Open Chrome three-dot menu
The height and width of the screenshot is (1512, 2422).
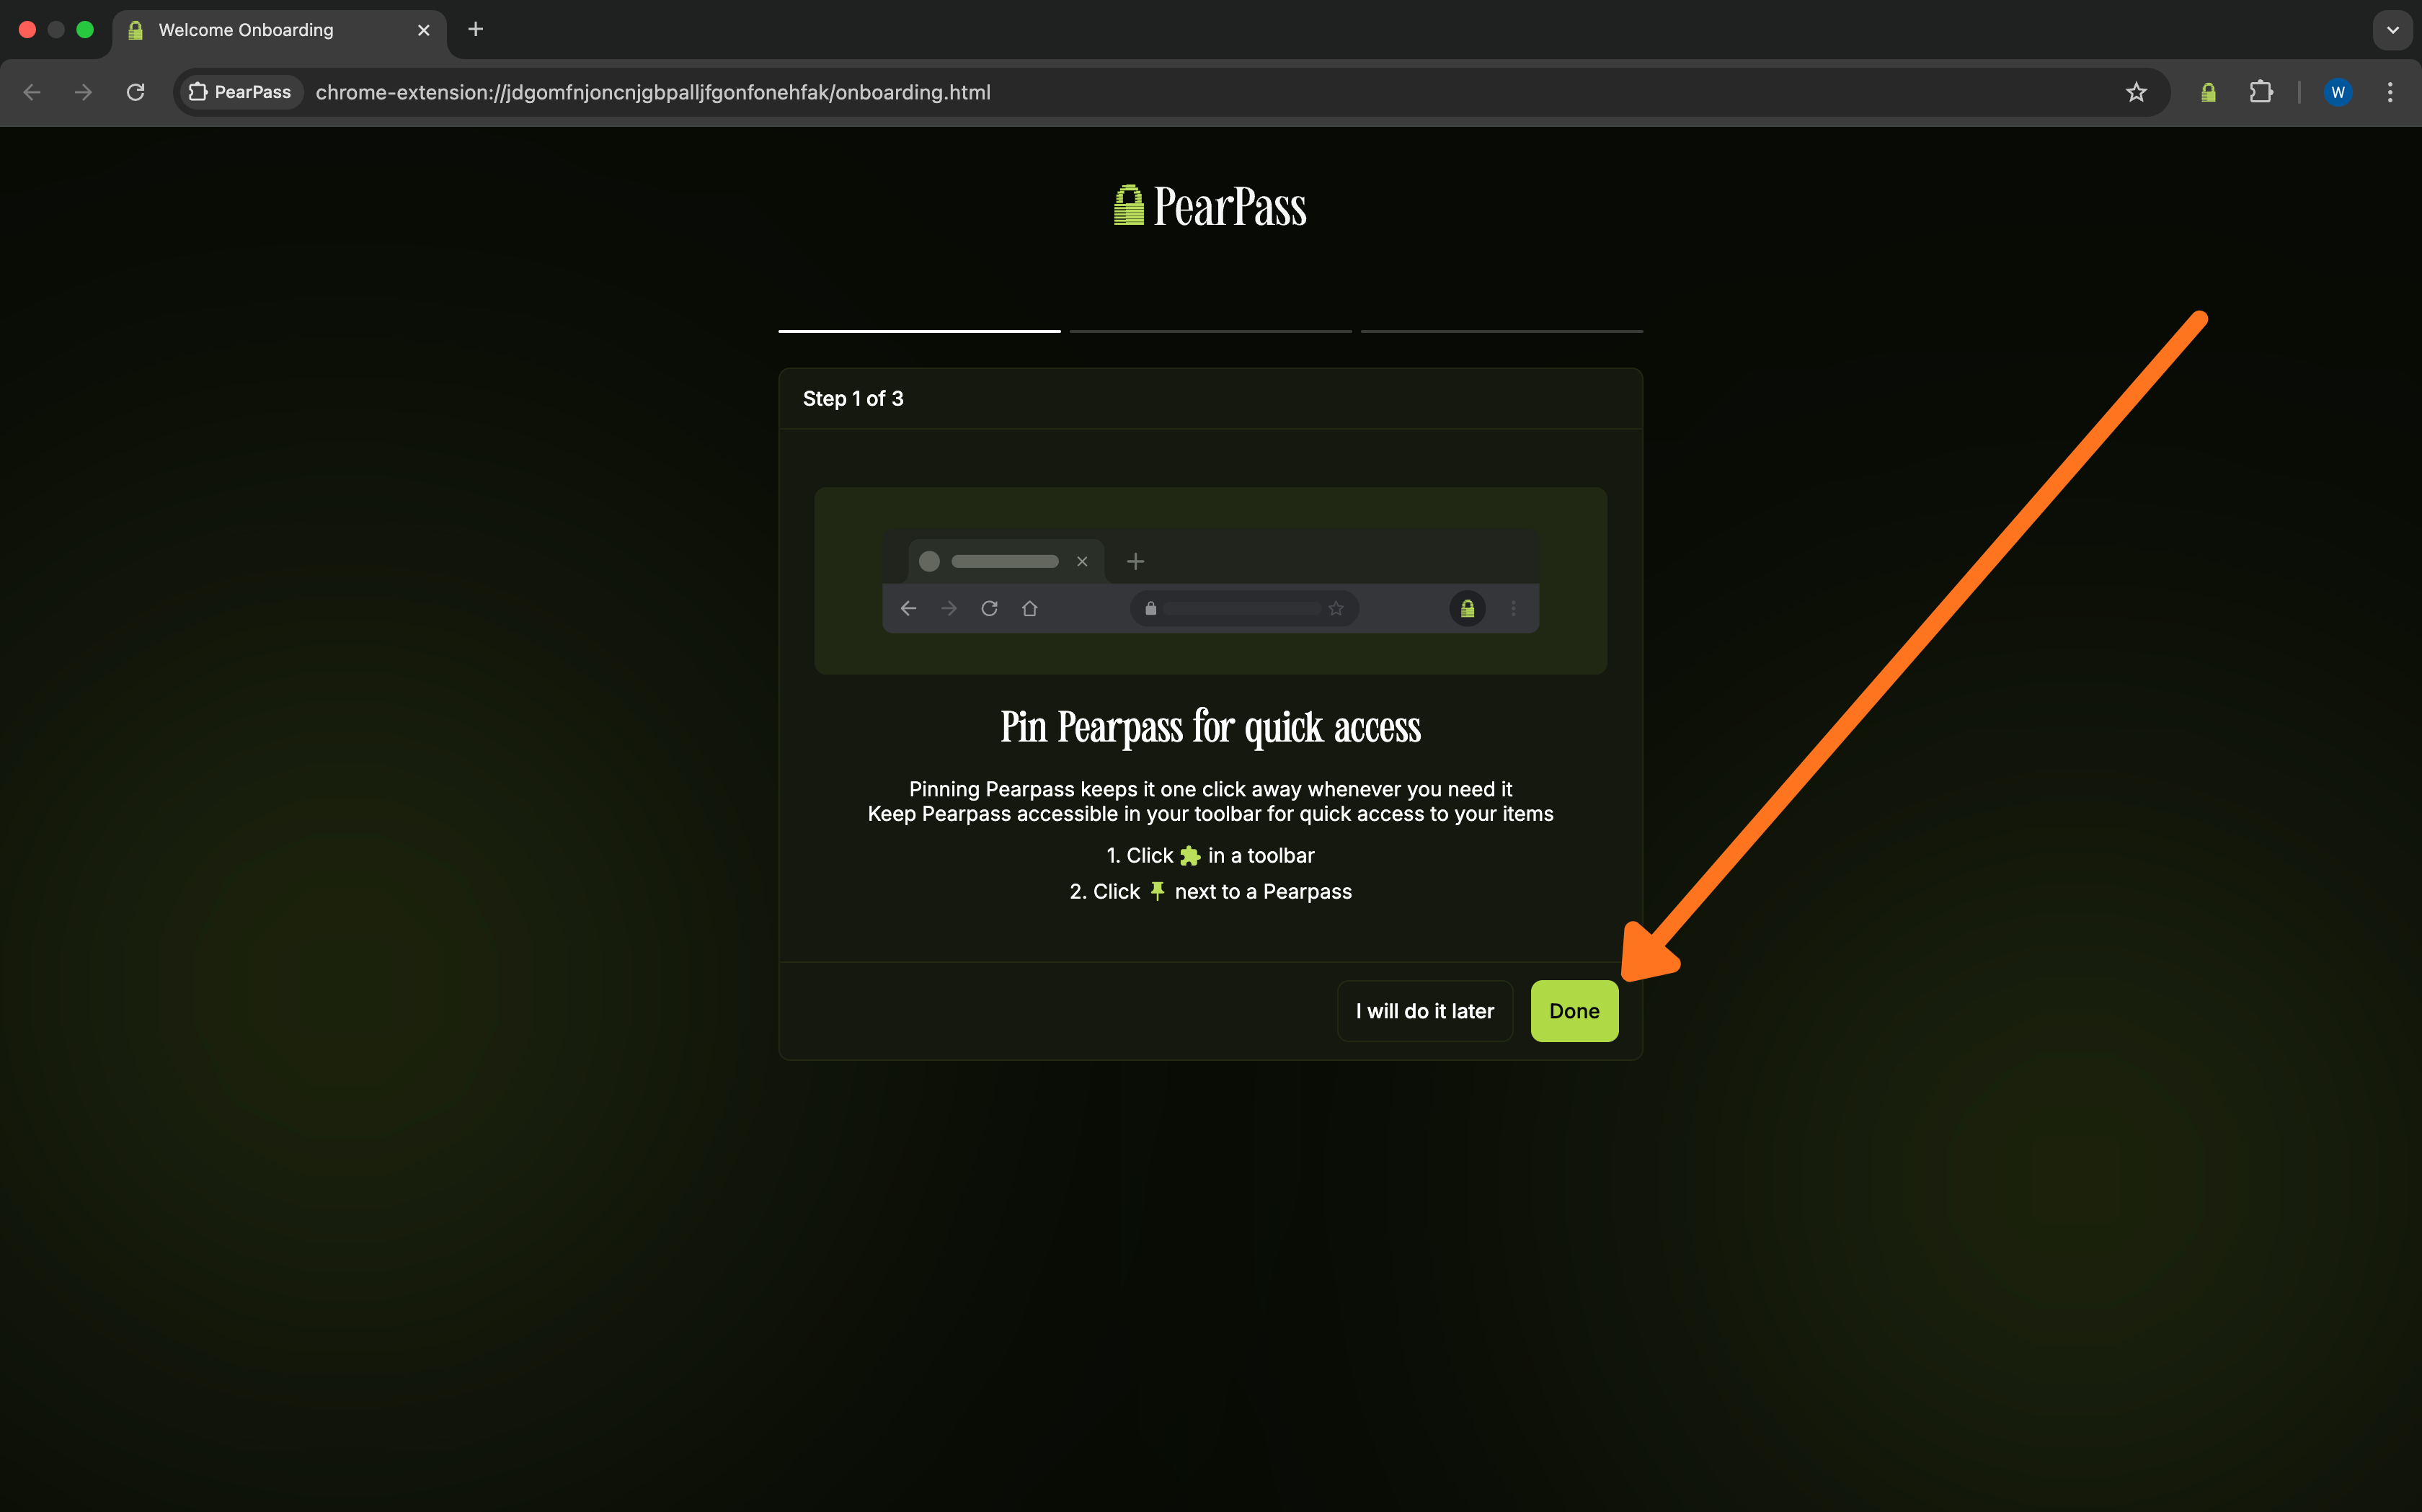(x=2390, y=92)
